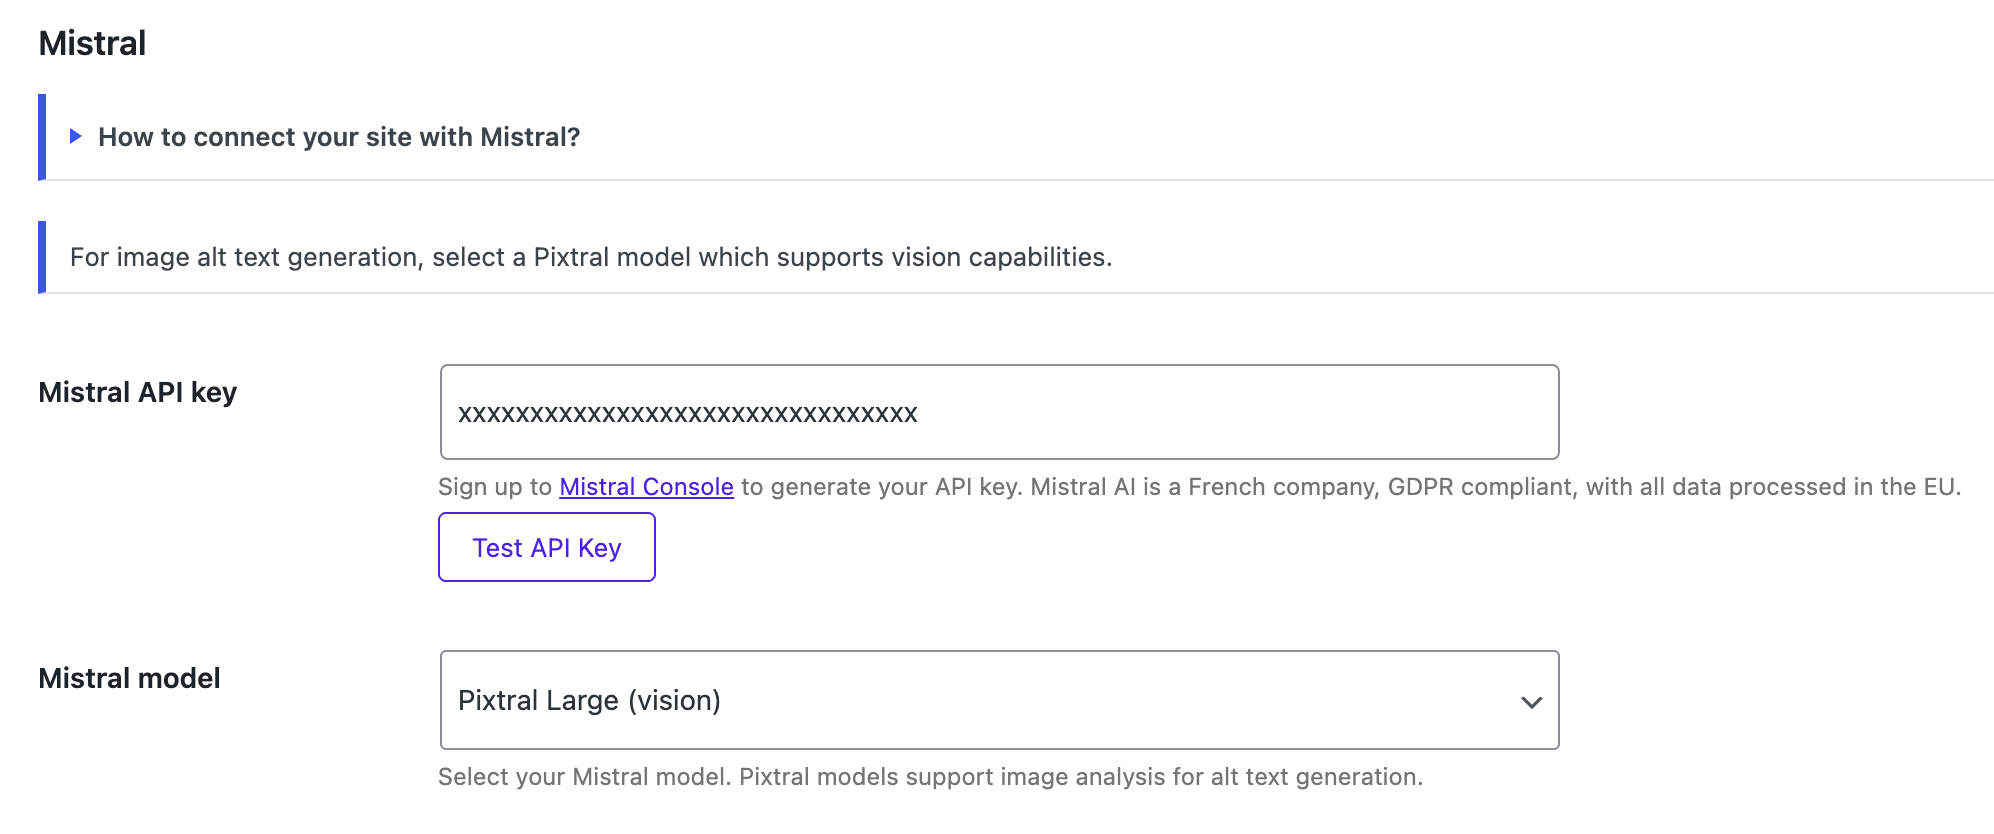Expand the blue disclosure triangle arrow

(75, 136)
